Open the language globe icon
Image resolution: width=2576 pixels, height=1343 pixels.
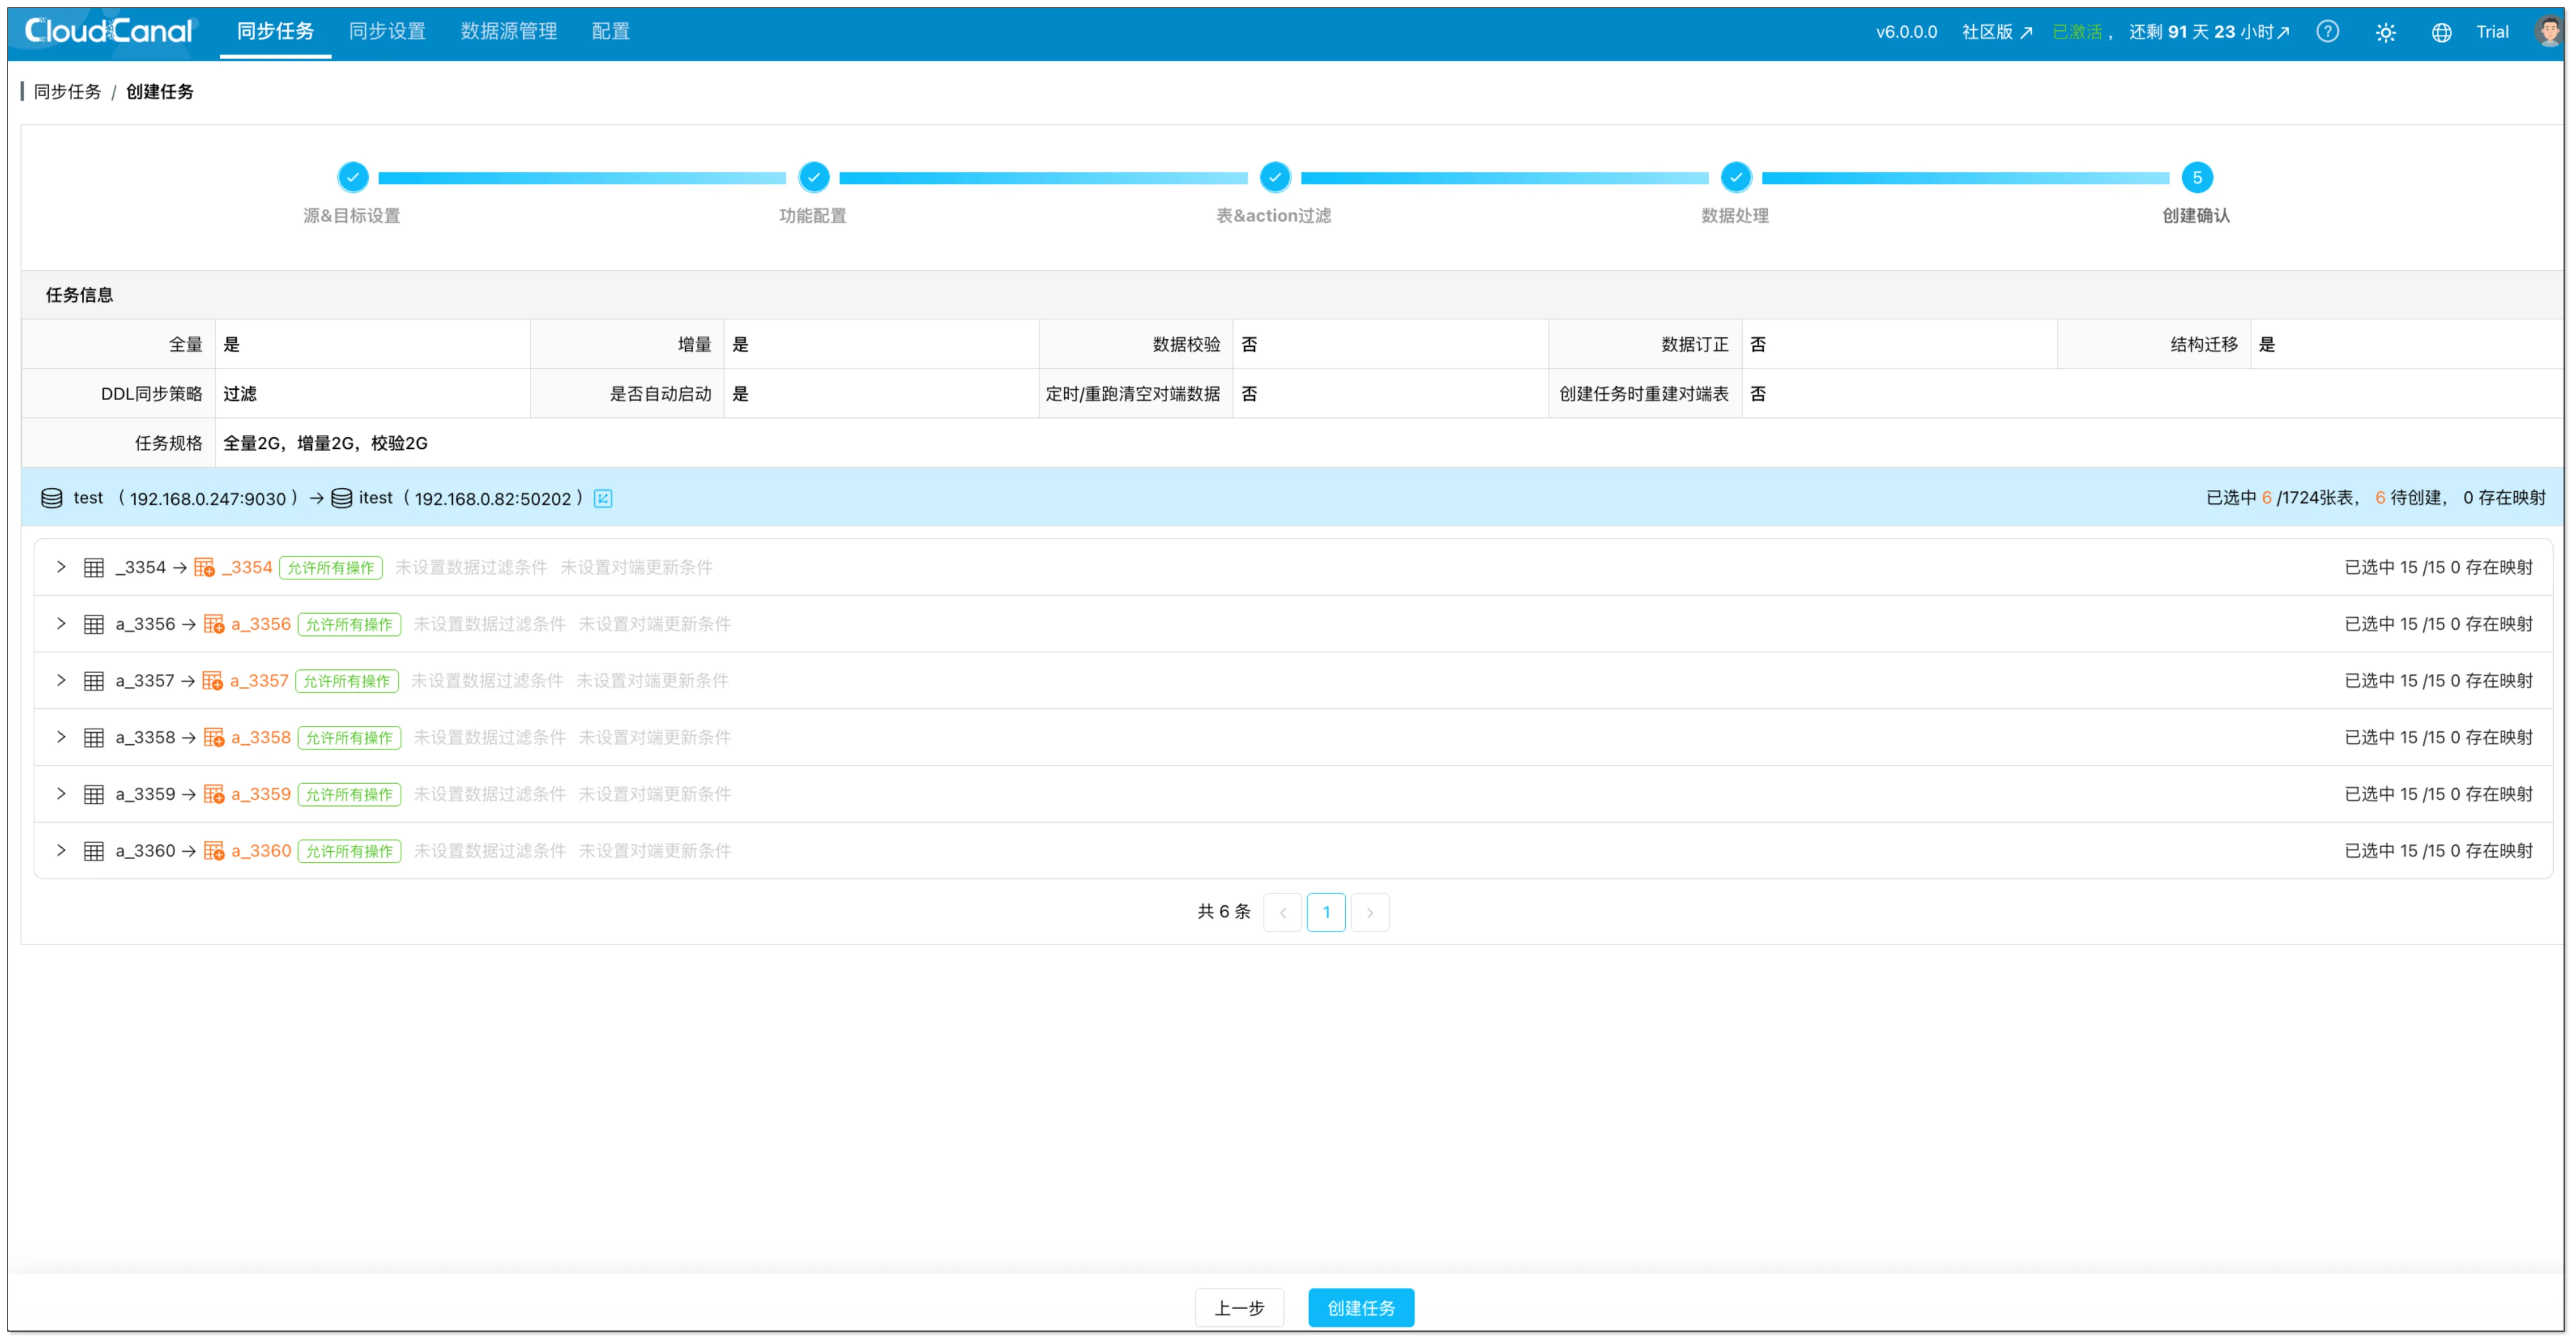[2441, 32]
